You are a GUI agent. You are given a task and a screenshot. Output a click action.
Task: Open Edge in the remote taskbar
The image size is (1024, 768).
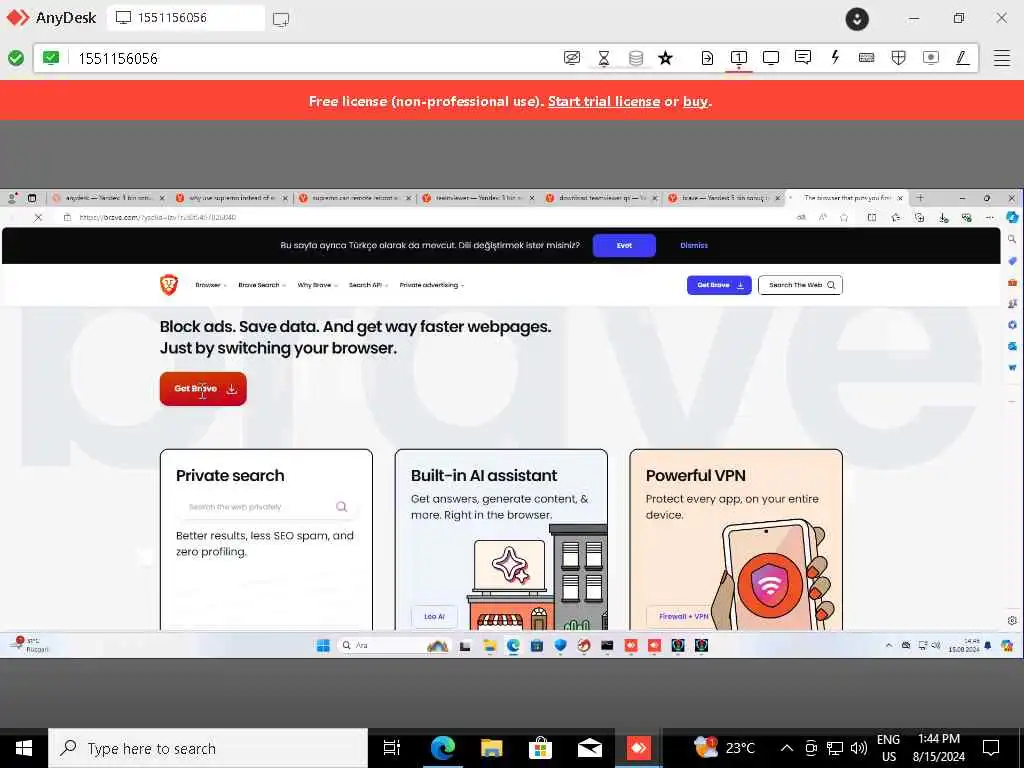pos(513,645)
